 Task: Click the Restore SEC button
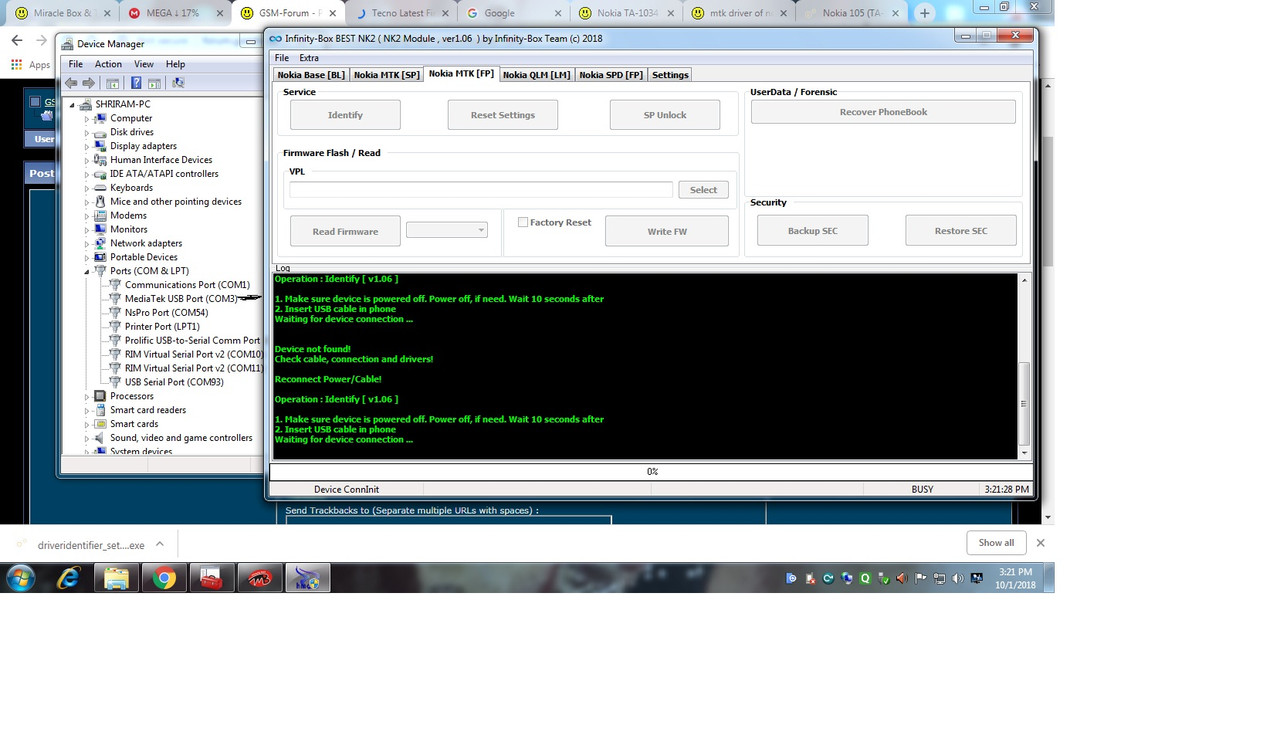pyautogui.click(x=961, y=231)
